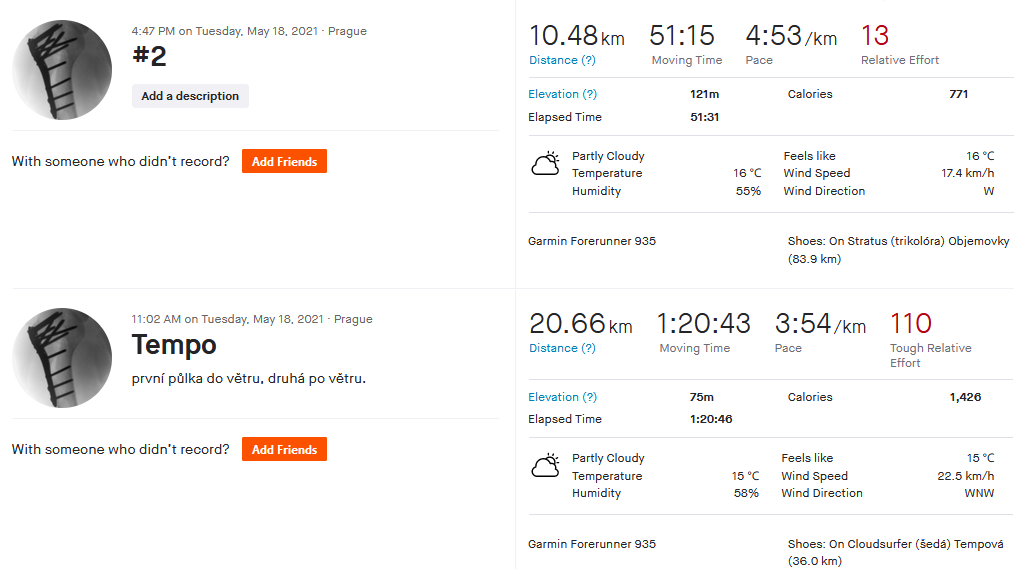Image resolution: width=1014 pixels, height=569 pixels.
Task: Click the Tempo activity profile avatar
Action: pos(62,358)
